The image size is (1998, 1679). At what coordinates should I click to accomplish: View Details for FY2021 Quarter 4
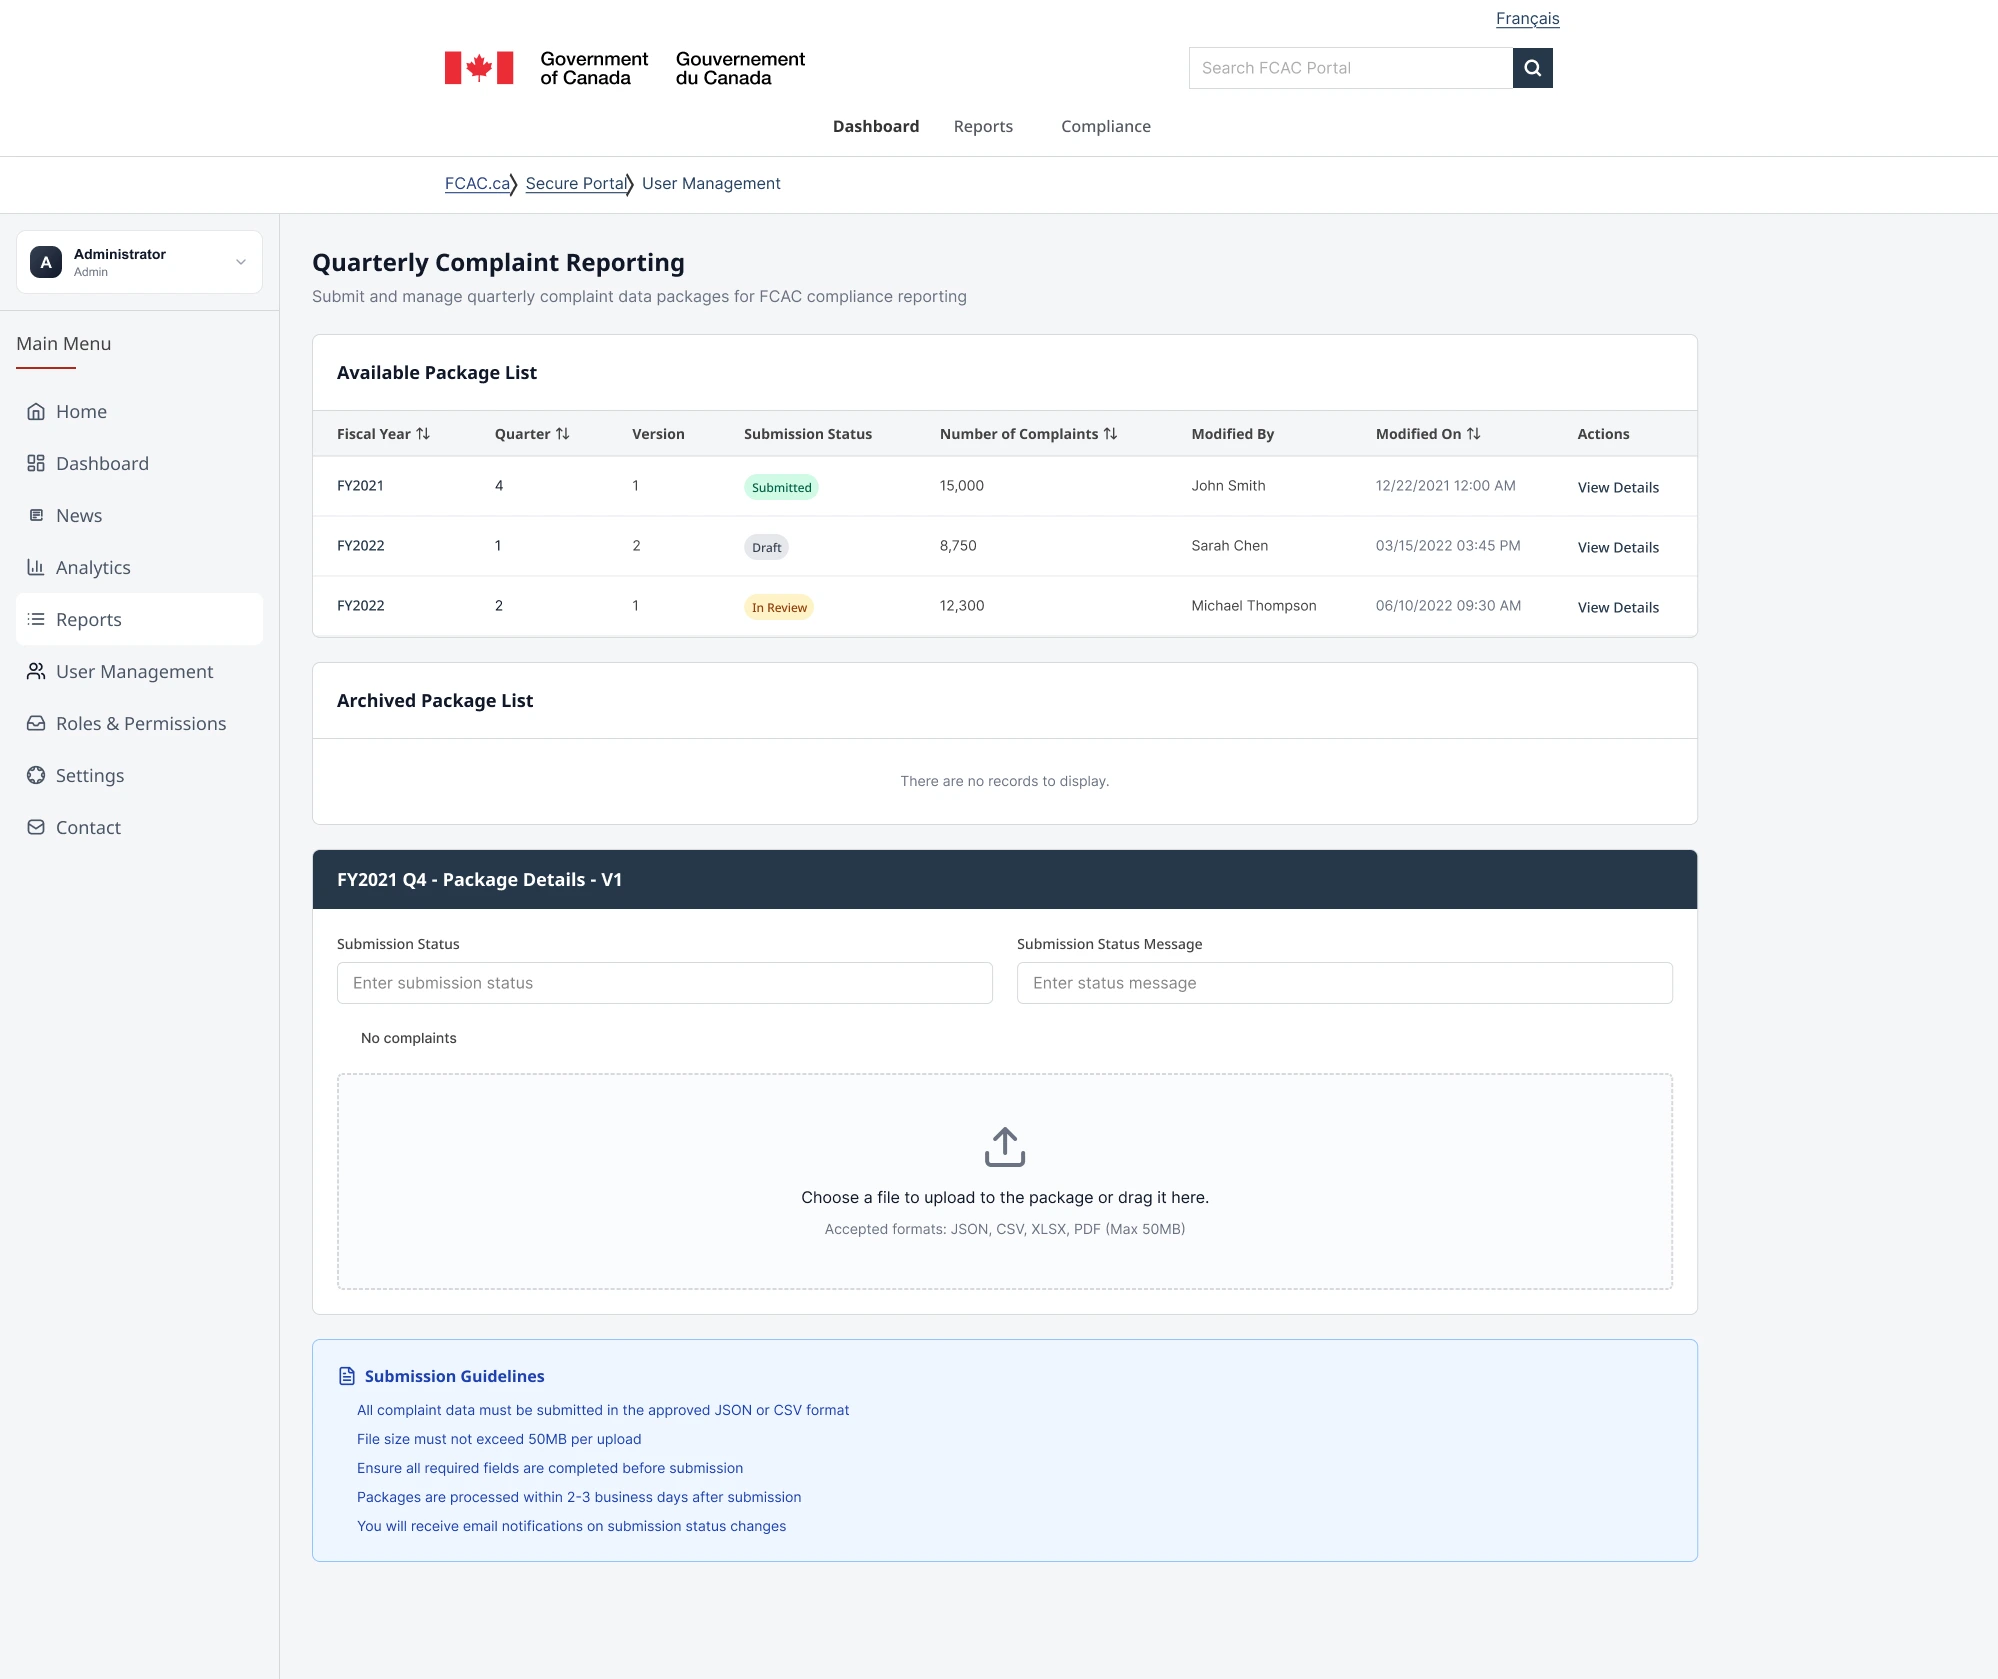point(1618,487)
